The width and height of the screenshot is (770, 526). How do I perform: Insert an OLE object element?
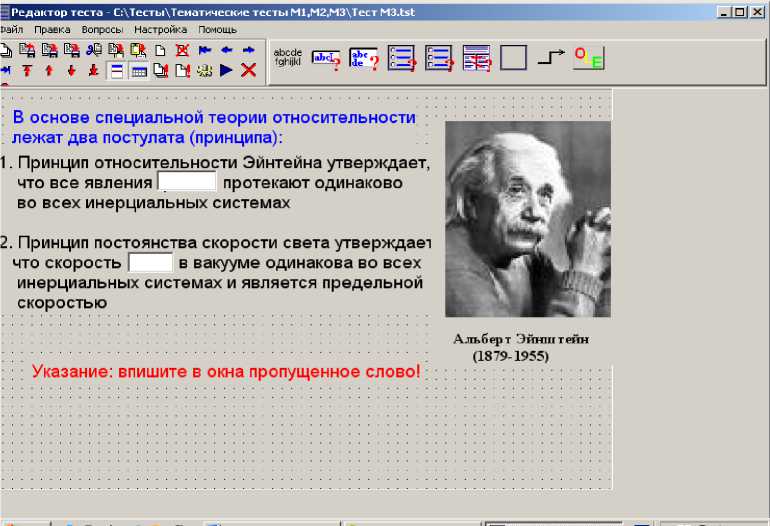pos(589,58)
